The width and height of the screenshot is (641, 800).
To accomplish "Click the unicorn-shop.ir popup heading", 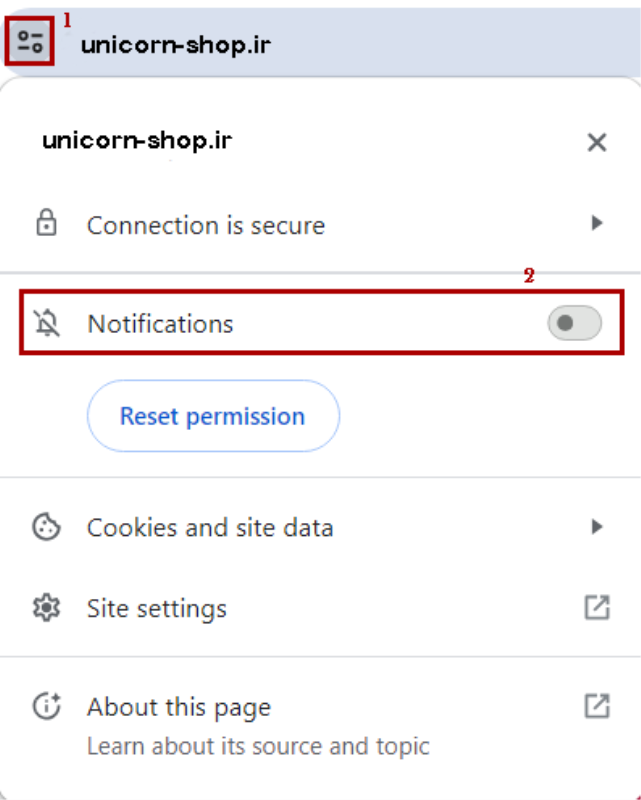I will click(137, 141).
